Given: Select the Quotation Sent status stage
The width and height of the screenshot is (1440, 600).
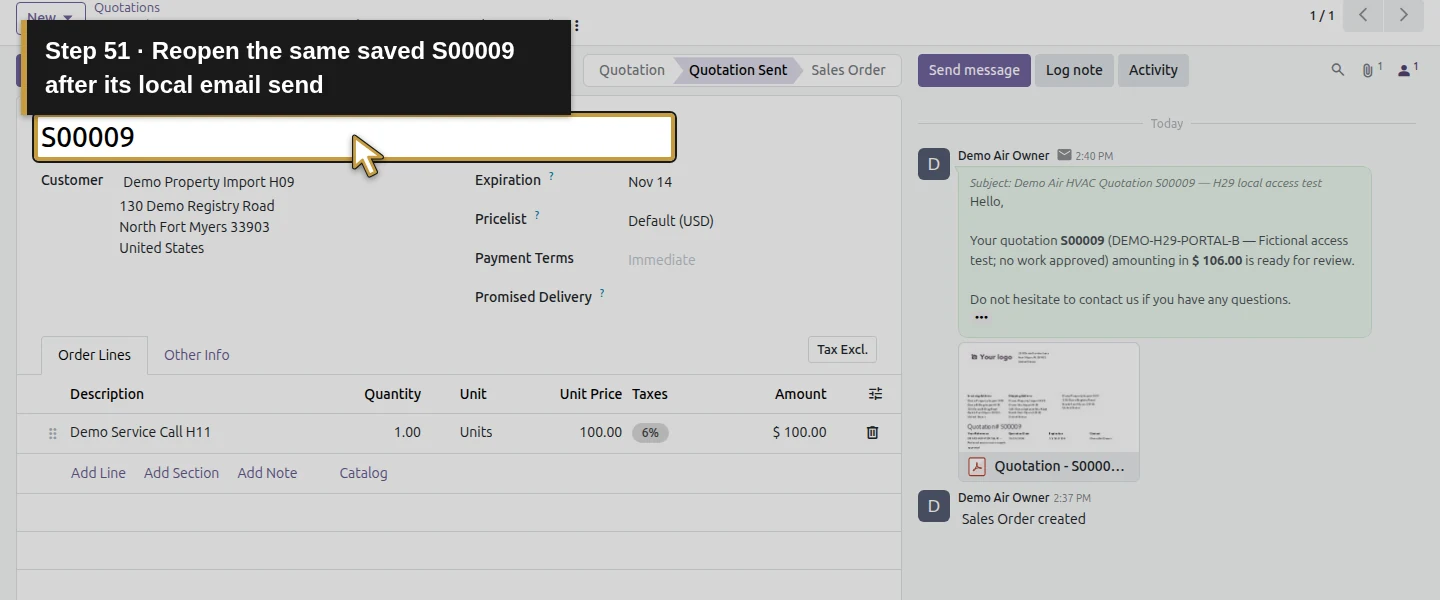Looking at the screenshot, I should (x=738, y=70).
